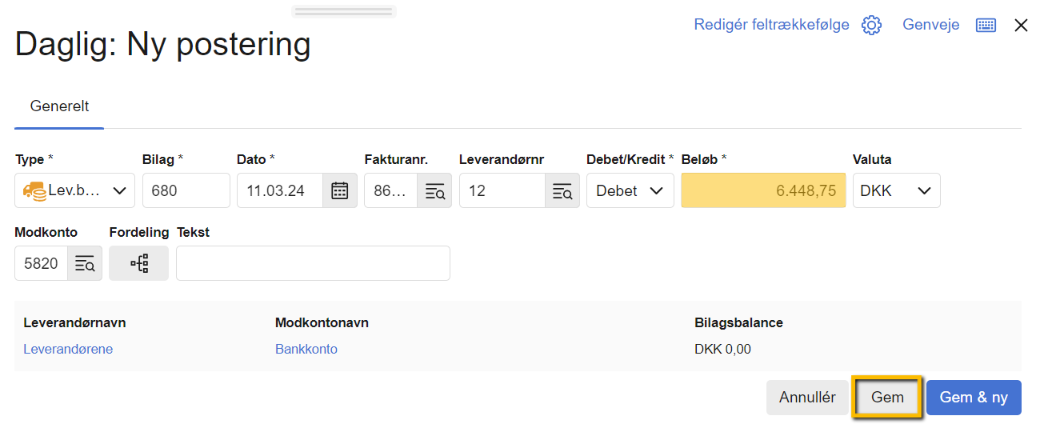The width and height of the screenshot is (1044, 428).
Task: Expand the Type dropdown
Action: 75,190
